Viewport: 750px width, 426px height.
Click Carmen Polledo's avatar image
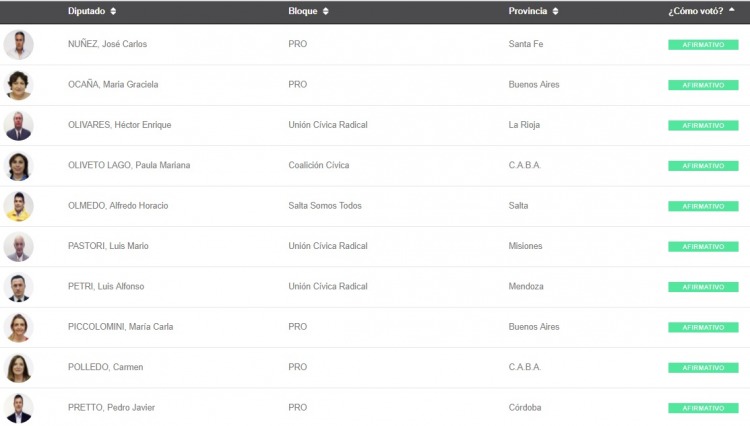19,368
